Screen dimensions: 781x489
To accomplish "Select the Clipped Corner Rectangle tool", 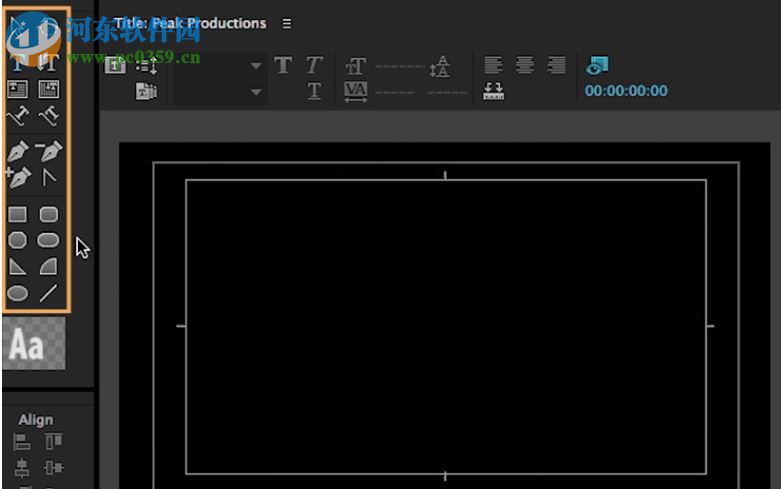I will pos(18,240).
